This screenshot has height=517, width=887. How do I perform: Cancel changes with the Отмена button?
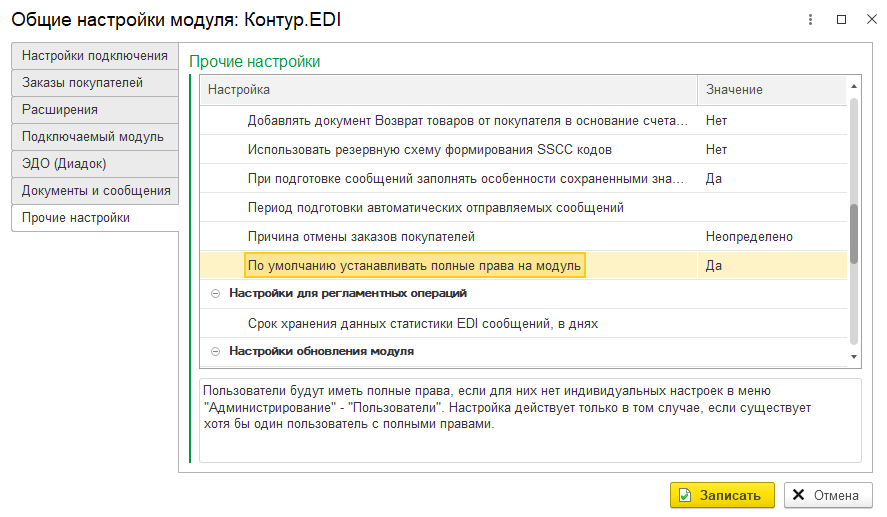[828, 495]
